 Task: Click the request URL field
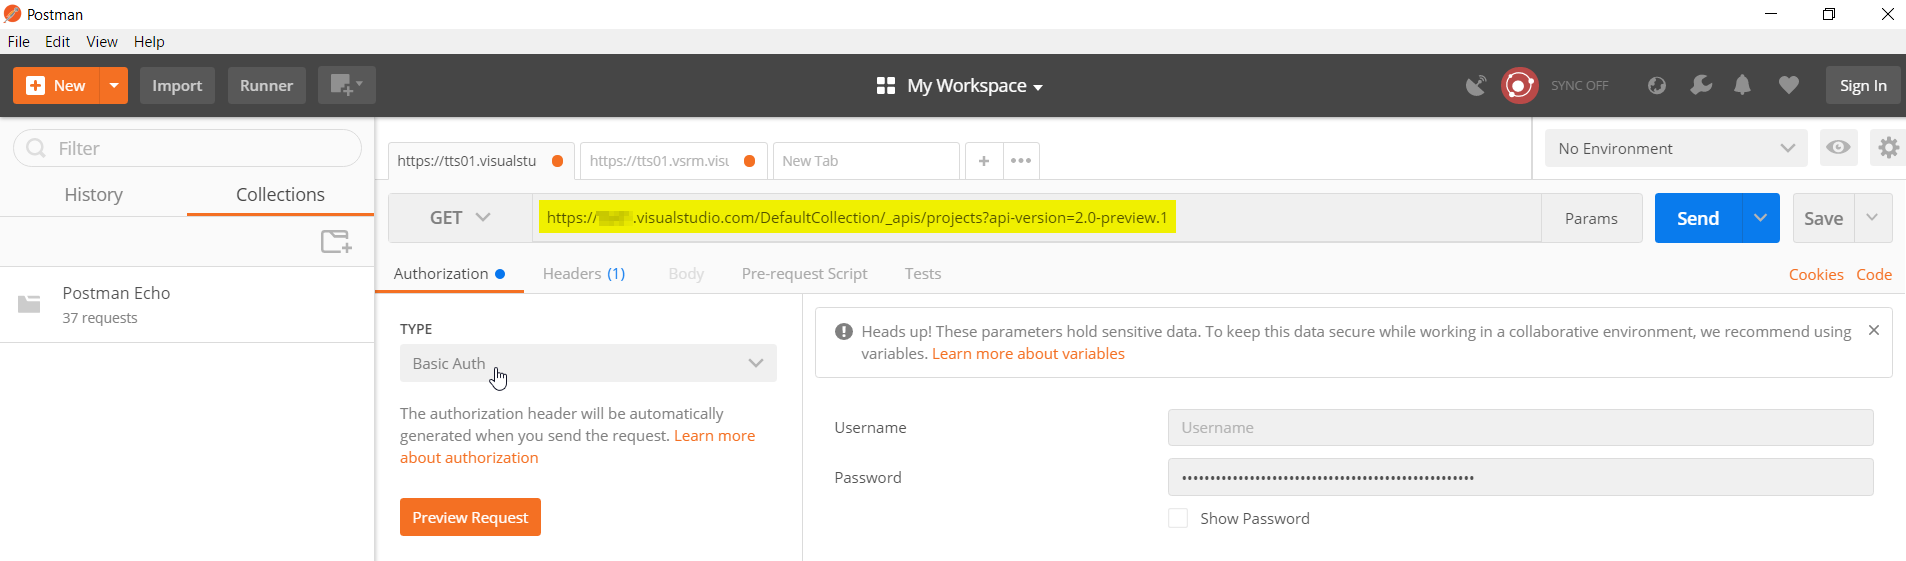1036,218
